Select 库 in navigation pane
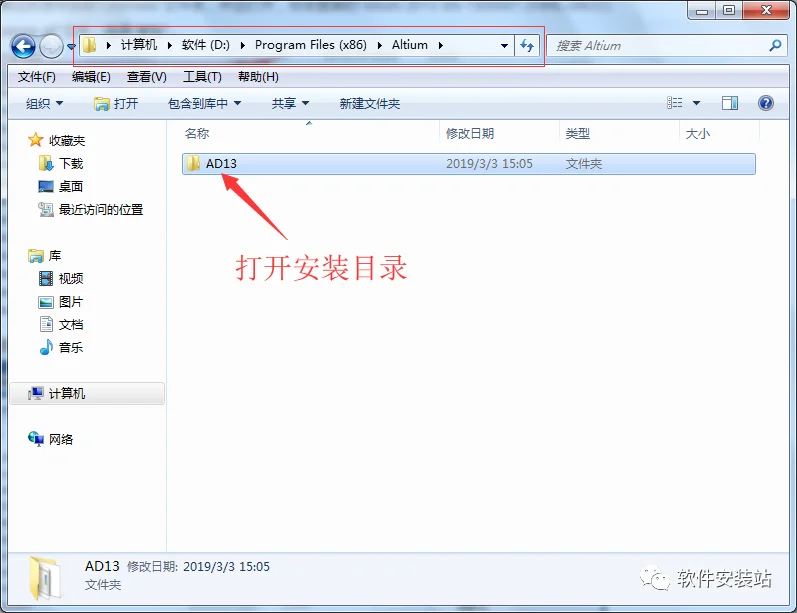Viewport: 797px width, 613px height. 55,255
